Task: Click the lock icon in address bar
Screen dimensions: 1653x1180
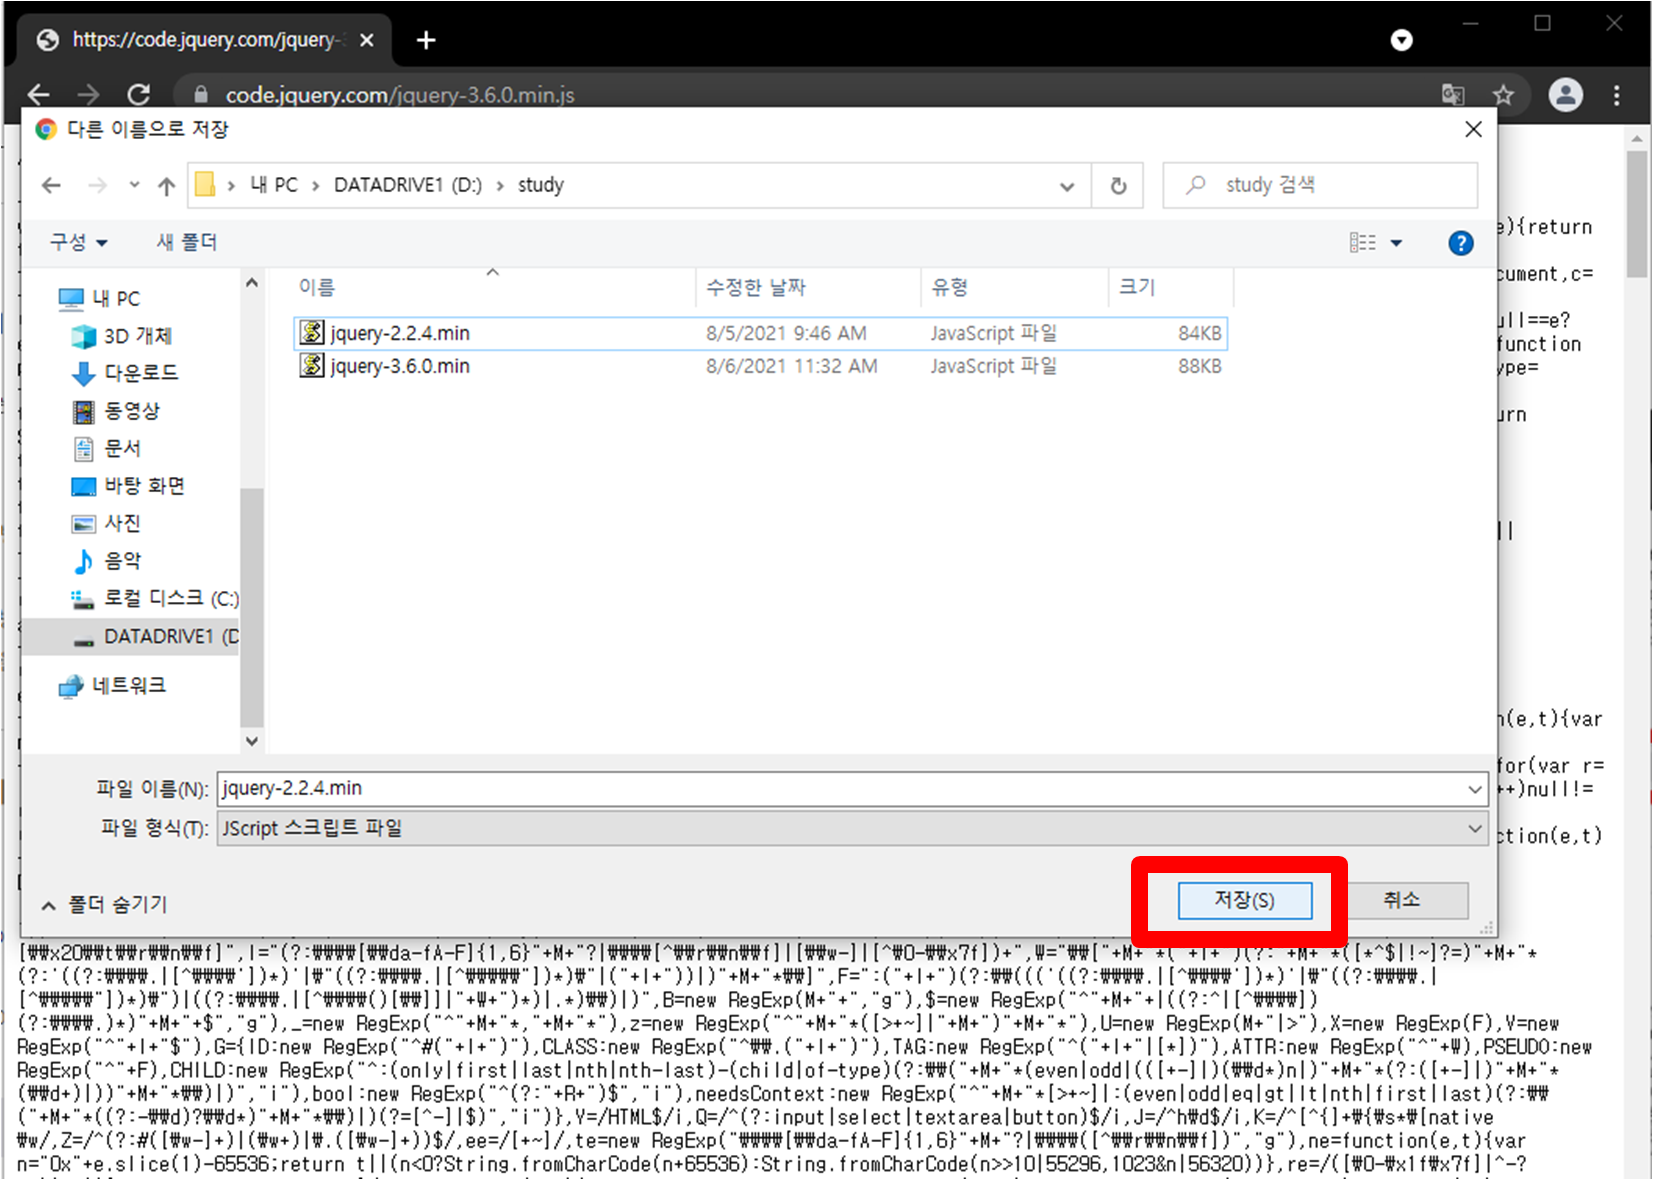Action: [201, 95]
